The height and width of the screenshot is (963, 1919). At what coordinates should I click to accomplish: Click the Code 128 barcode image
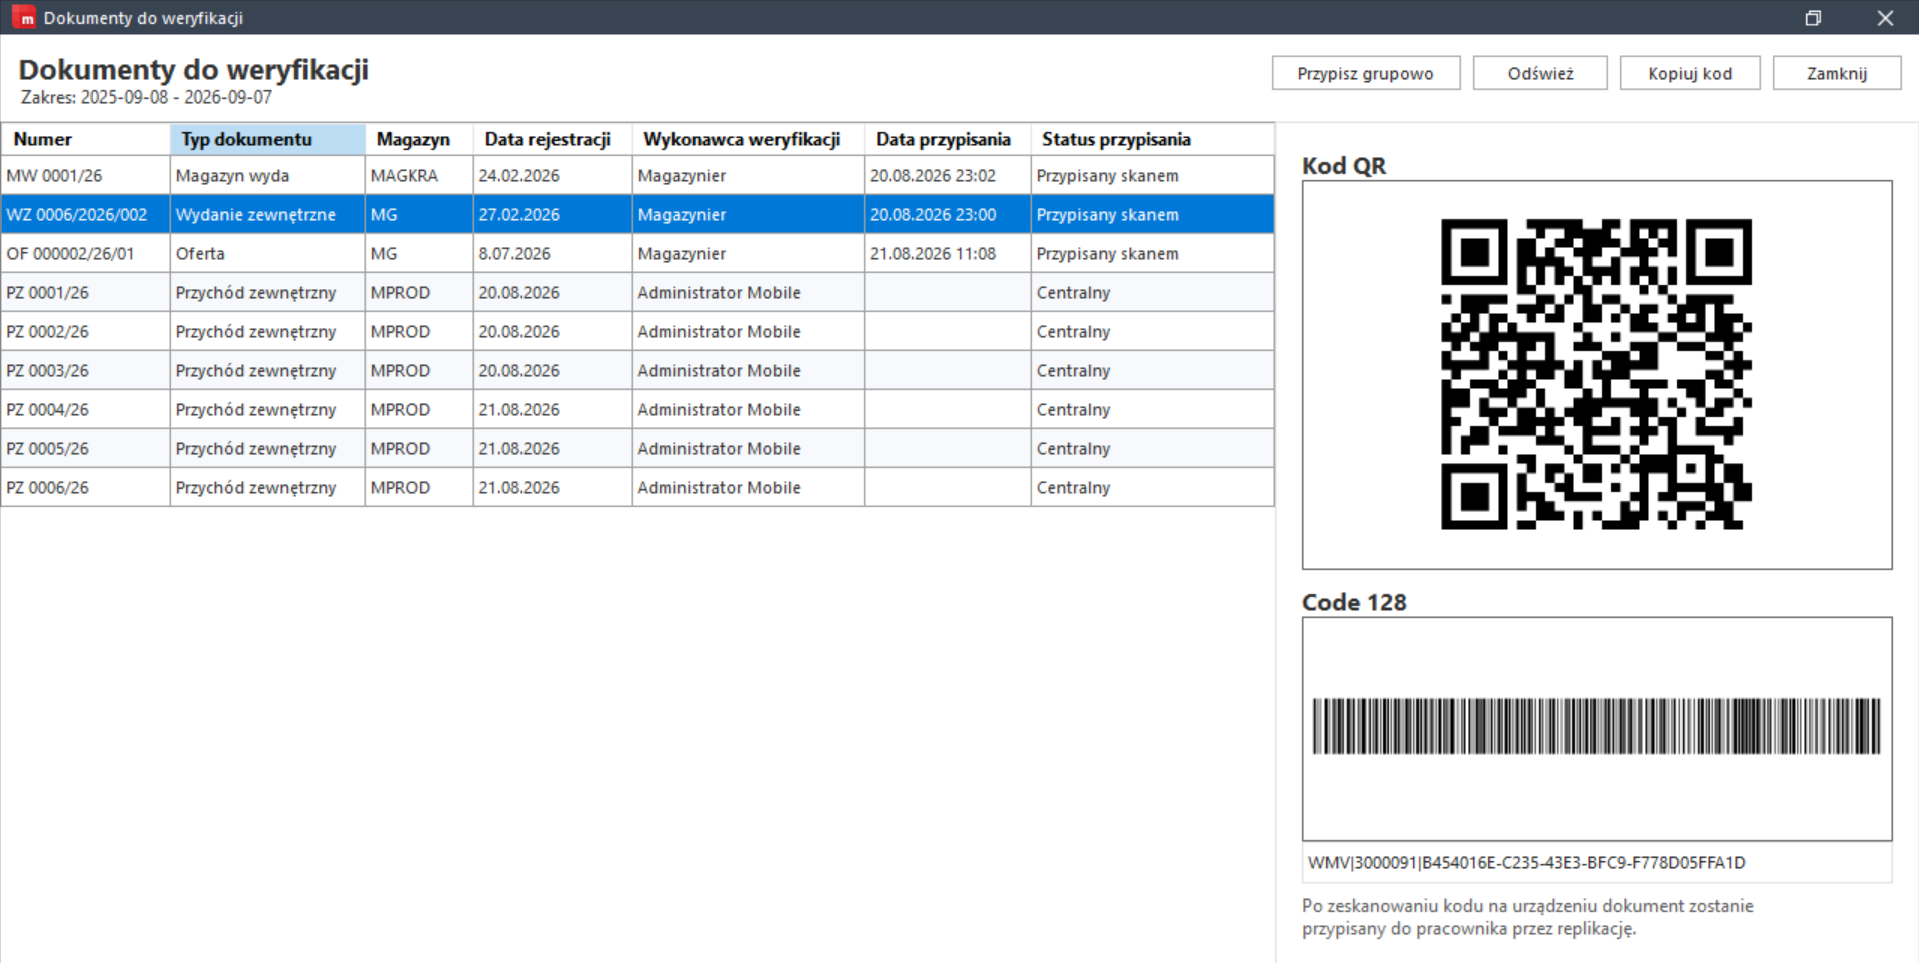(x=1597, y=726)
